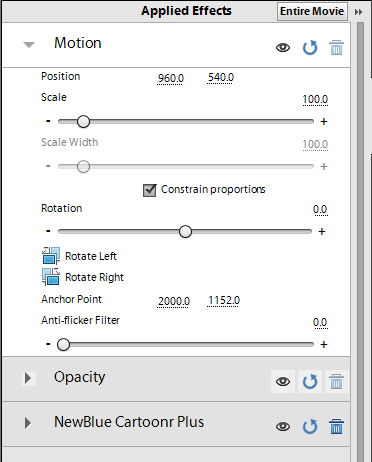The width and height of the screenshot is (372, 462).
Task: Click the Rotate Left label
Action: 91,256
